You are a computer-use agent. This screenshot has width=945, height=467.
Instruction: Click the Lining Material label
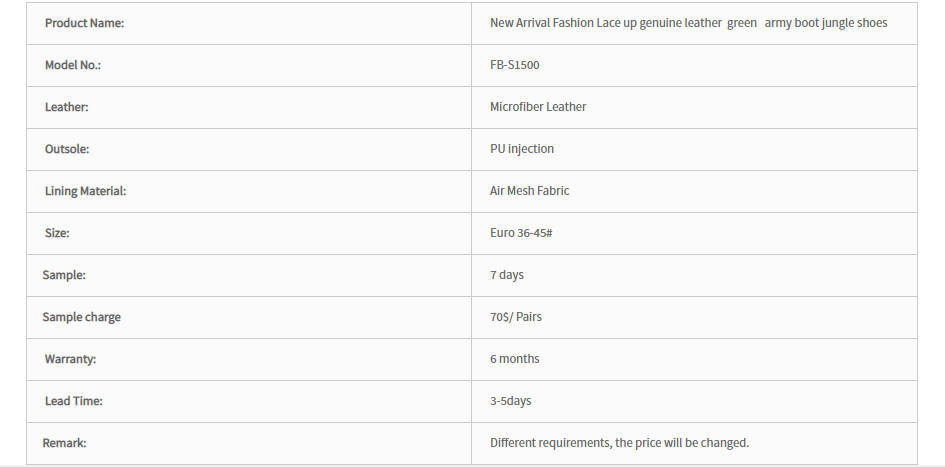pos(86,191)
